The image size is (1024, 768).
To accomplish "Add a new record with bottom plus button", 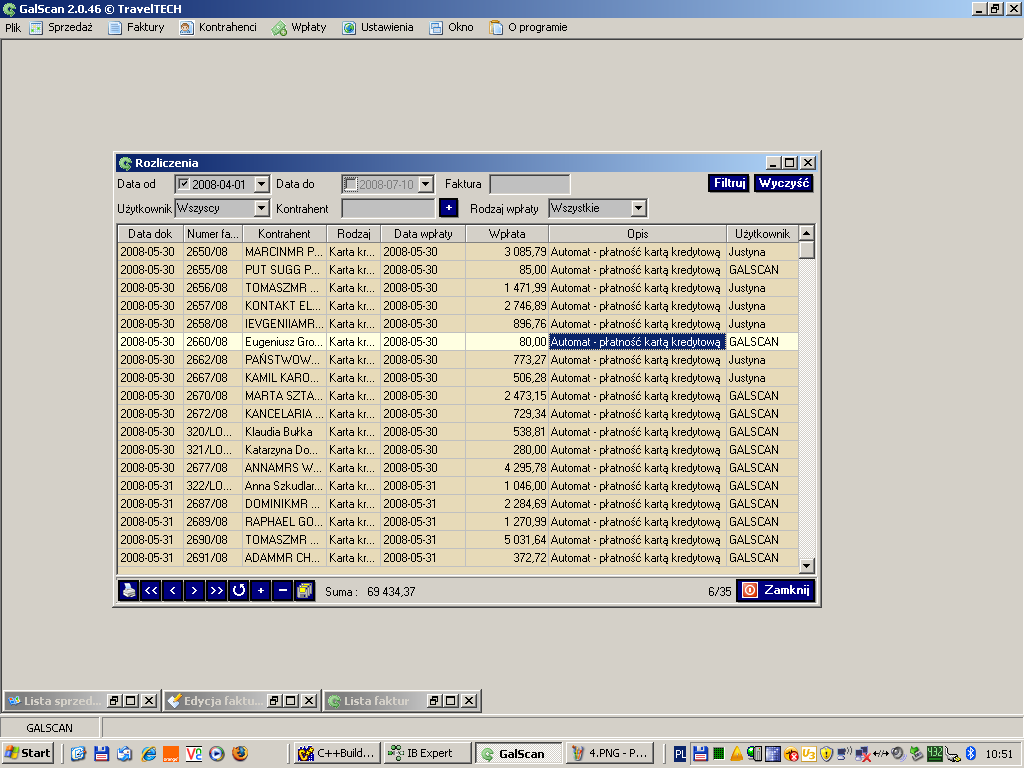I will tap(261, 590).
